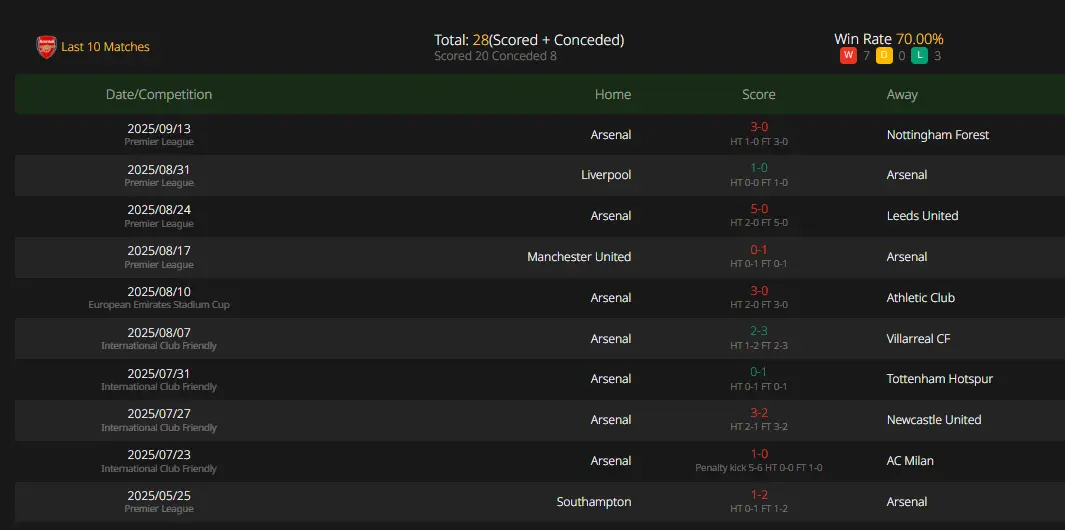Select the Date/Competition column header

(x=159, y=94)
